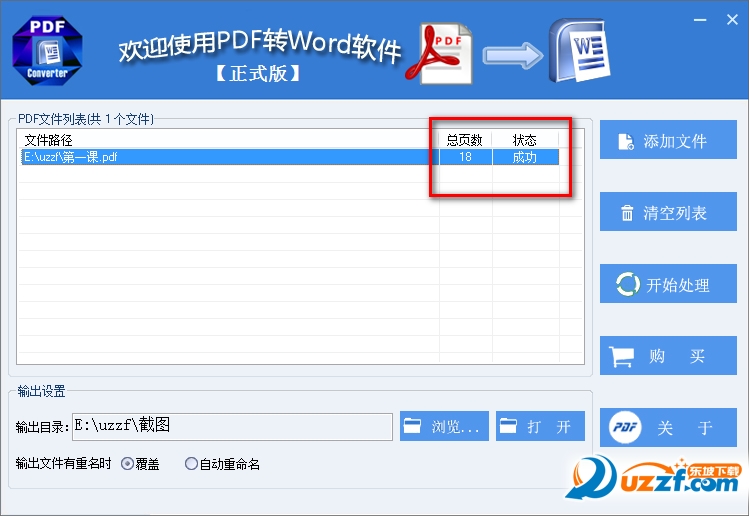Click the folder icon on Open button
Image resolution: width=749 pixels, height=516 pixels.
tap(508, 425)
